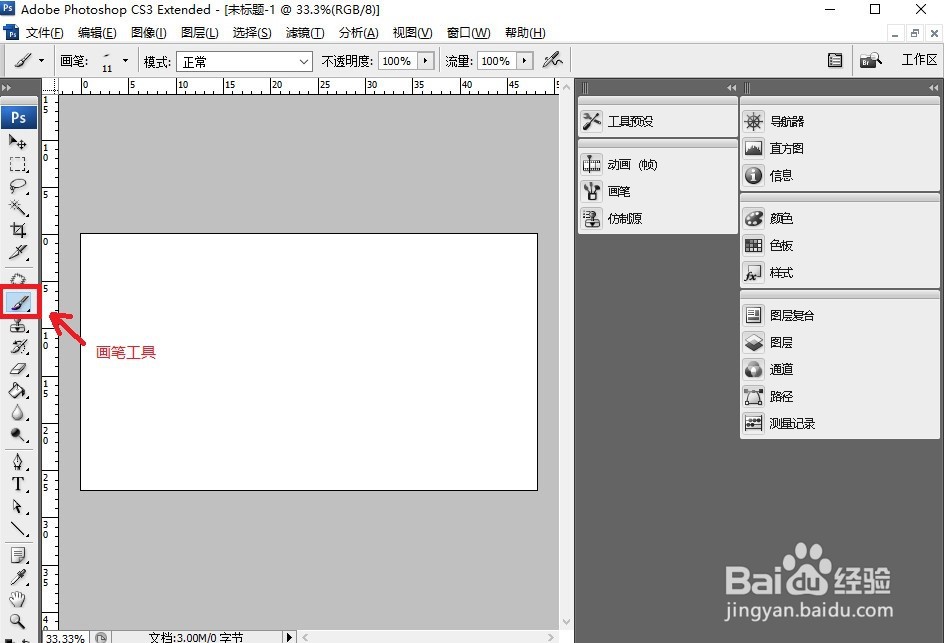Select the Slice tool
Viewport: 944px width, 643px height.
click(17, 252)
